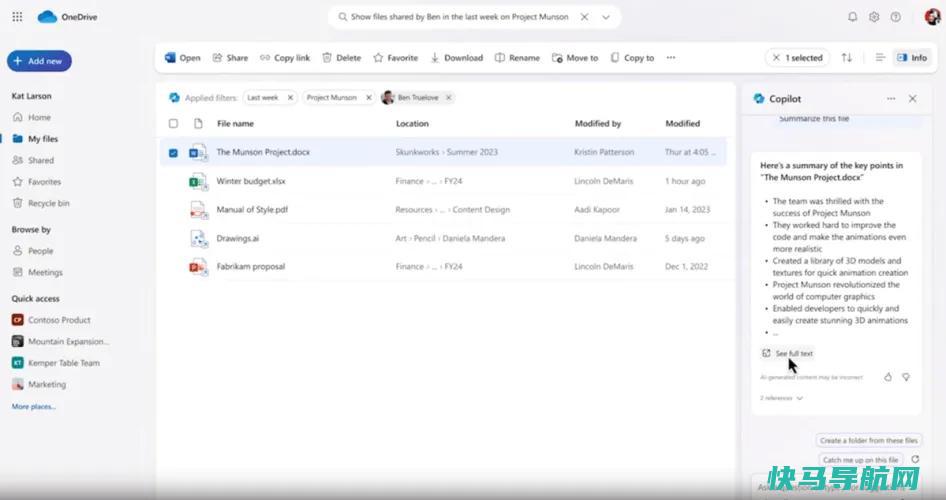946x500 pixels.
Task: Open Shared in sidebar
Action: (34, 160)
